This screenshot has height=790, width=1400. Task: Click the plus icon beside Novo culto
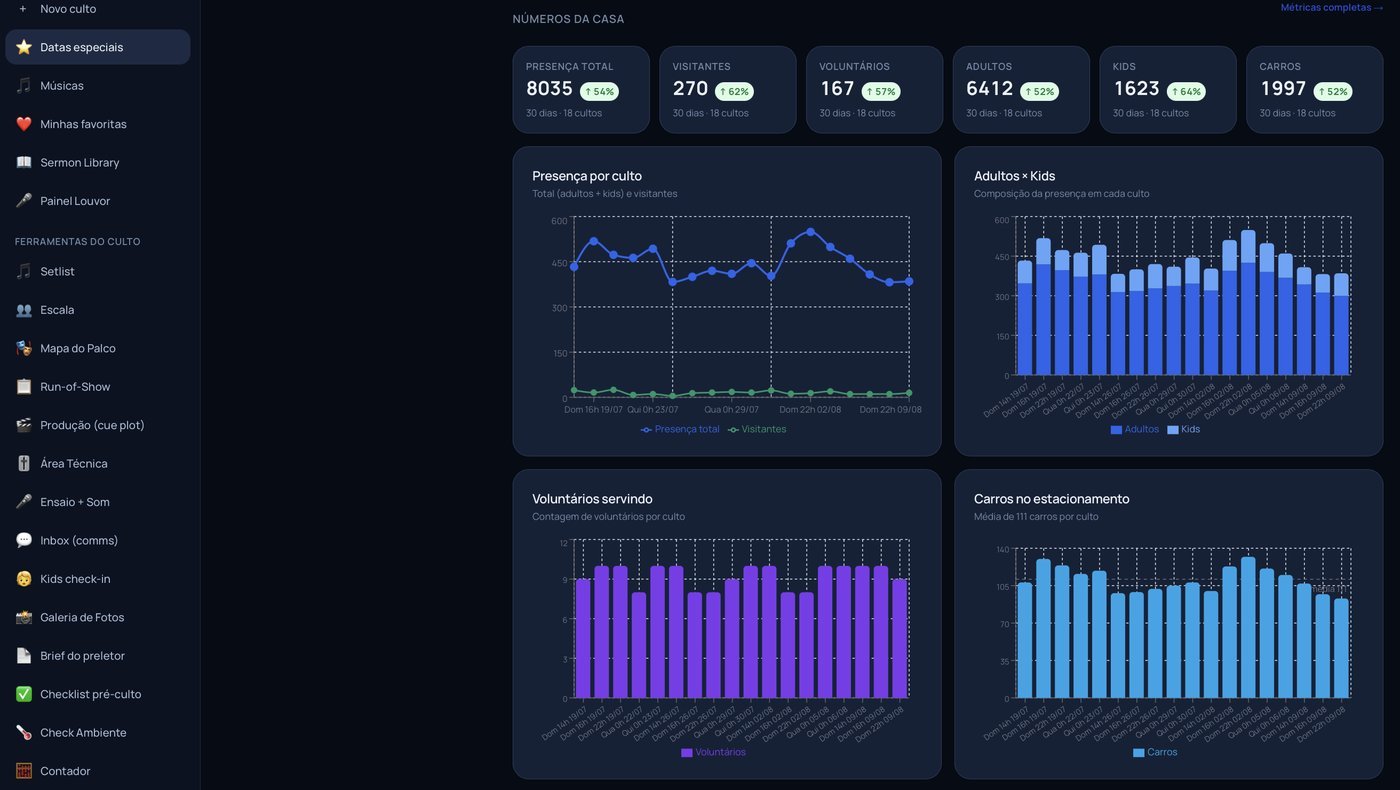tap(23, 8)
